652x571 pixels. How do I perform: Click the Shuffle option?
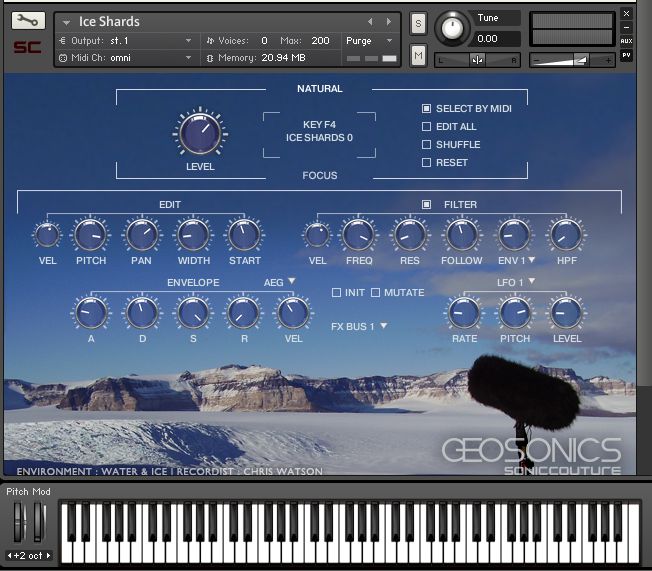click(x=427, y=144)
